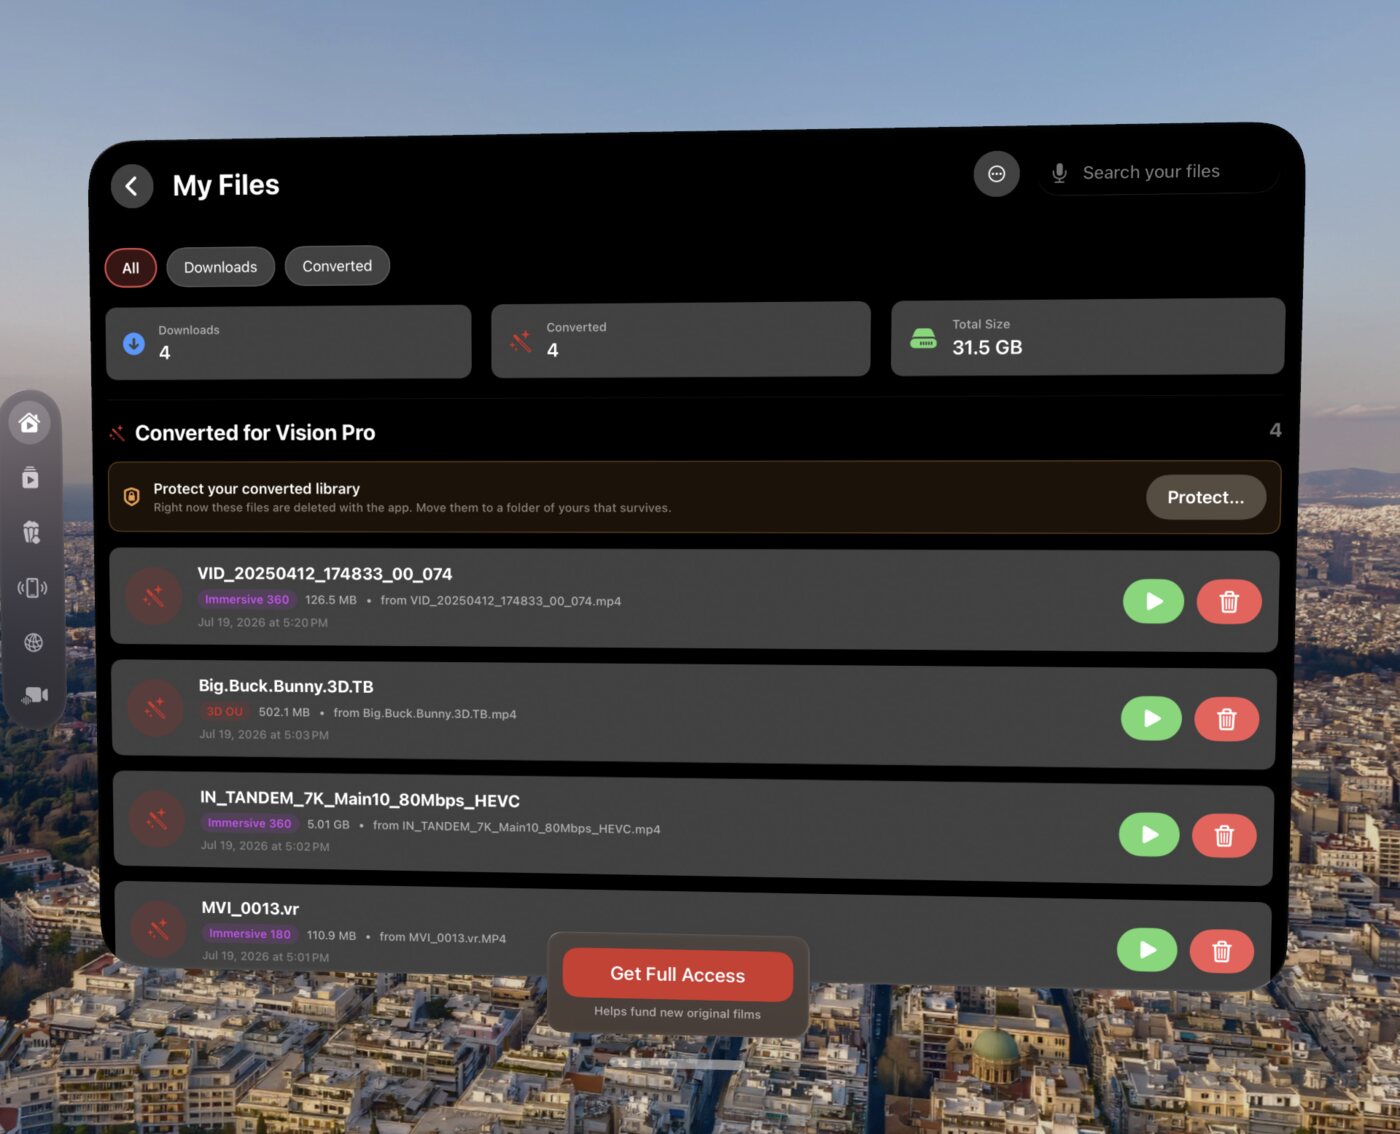Click the Immersive 180 tag on MVI_0013.vr row
Viewport: 1400px width, 1134px height.
[250, 934]
